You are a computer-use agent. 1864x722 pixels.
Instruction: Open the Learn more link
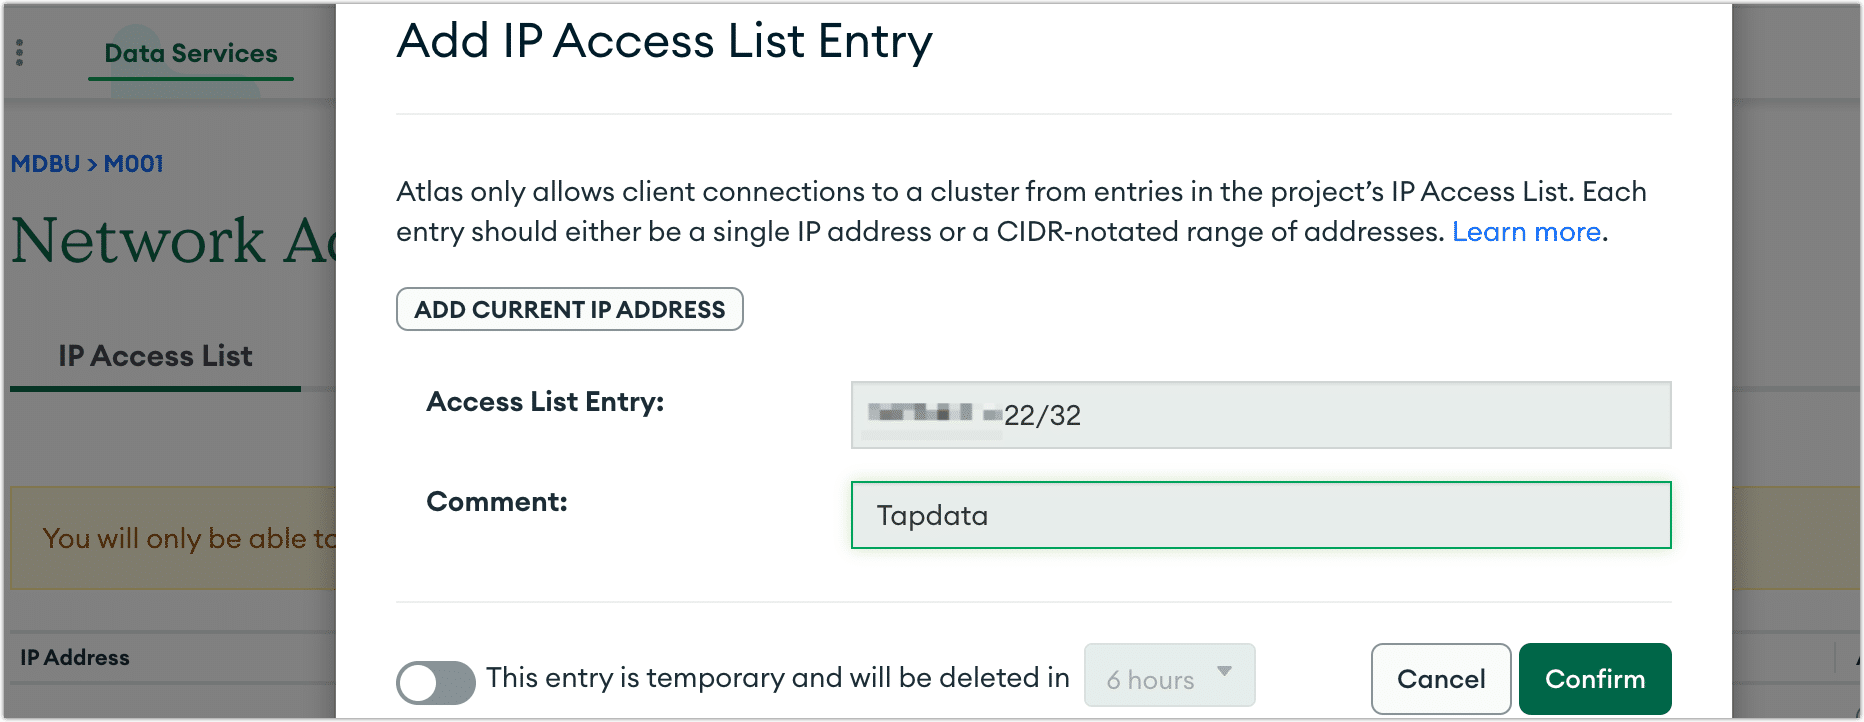(x=1526, y=232)
